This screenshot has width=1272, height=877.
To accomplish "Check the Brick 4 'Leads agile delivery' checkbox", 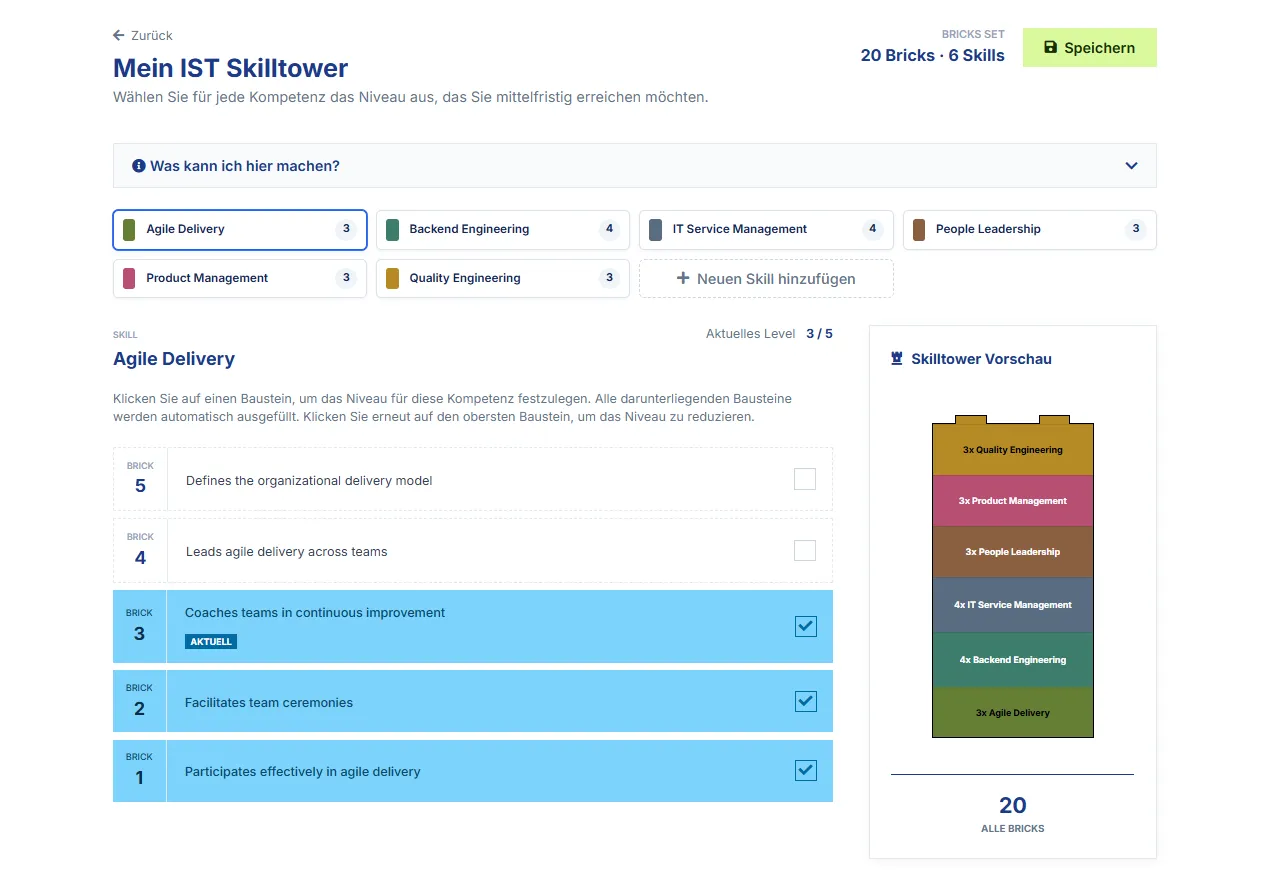I will 805,550.
